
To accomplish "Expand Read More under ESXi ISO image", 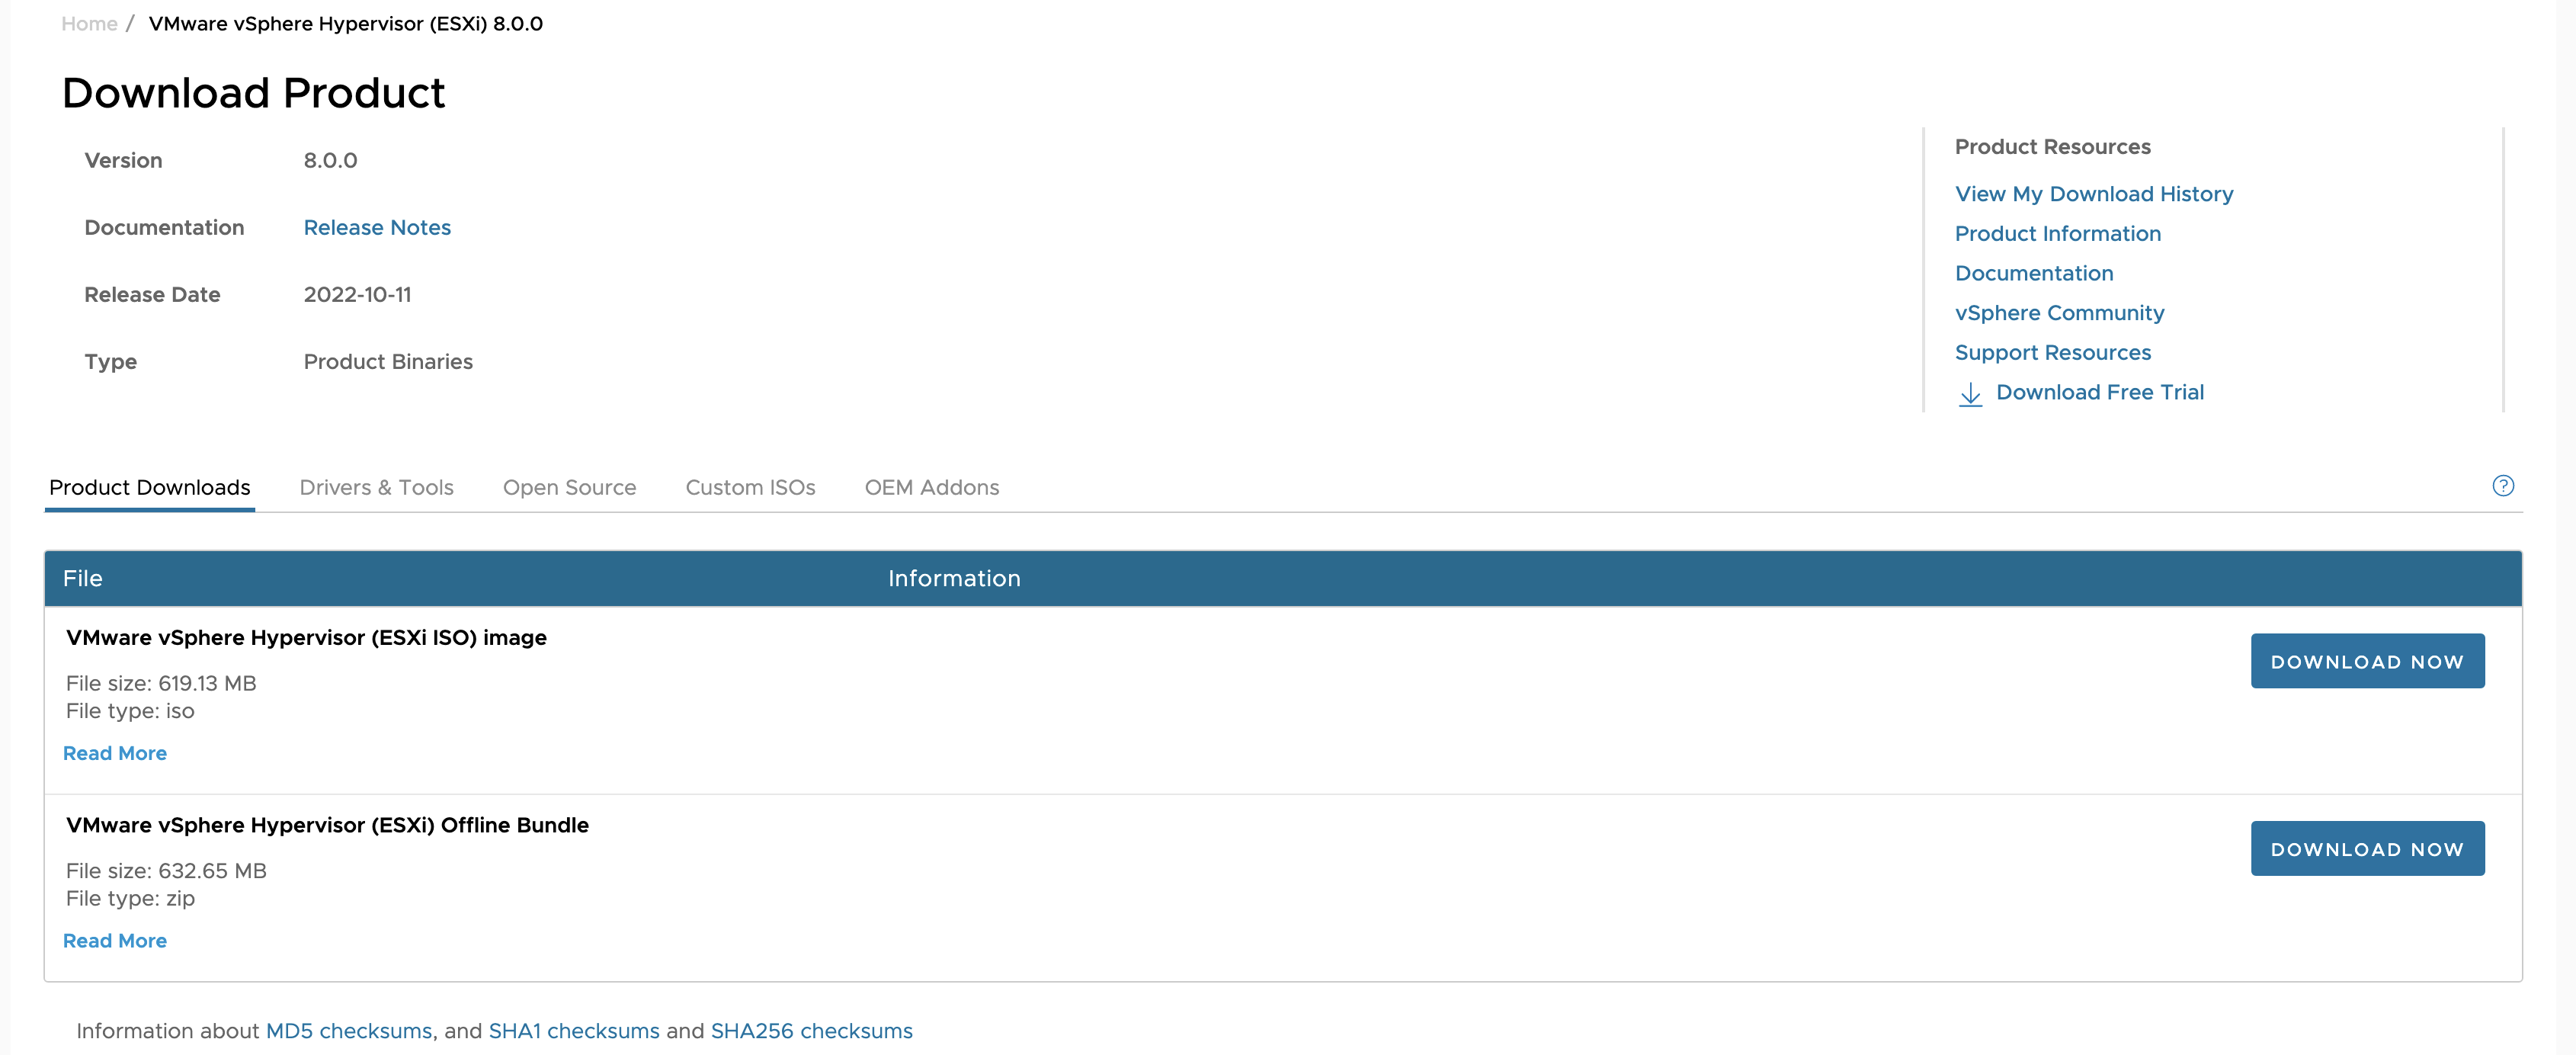I will (x=115, y=753).
